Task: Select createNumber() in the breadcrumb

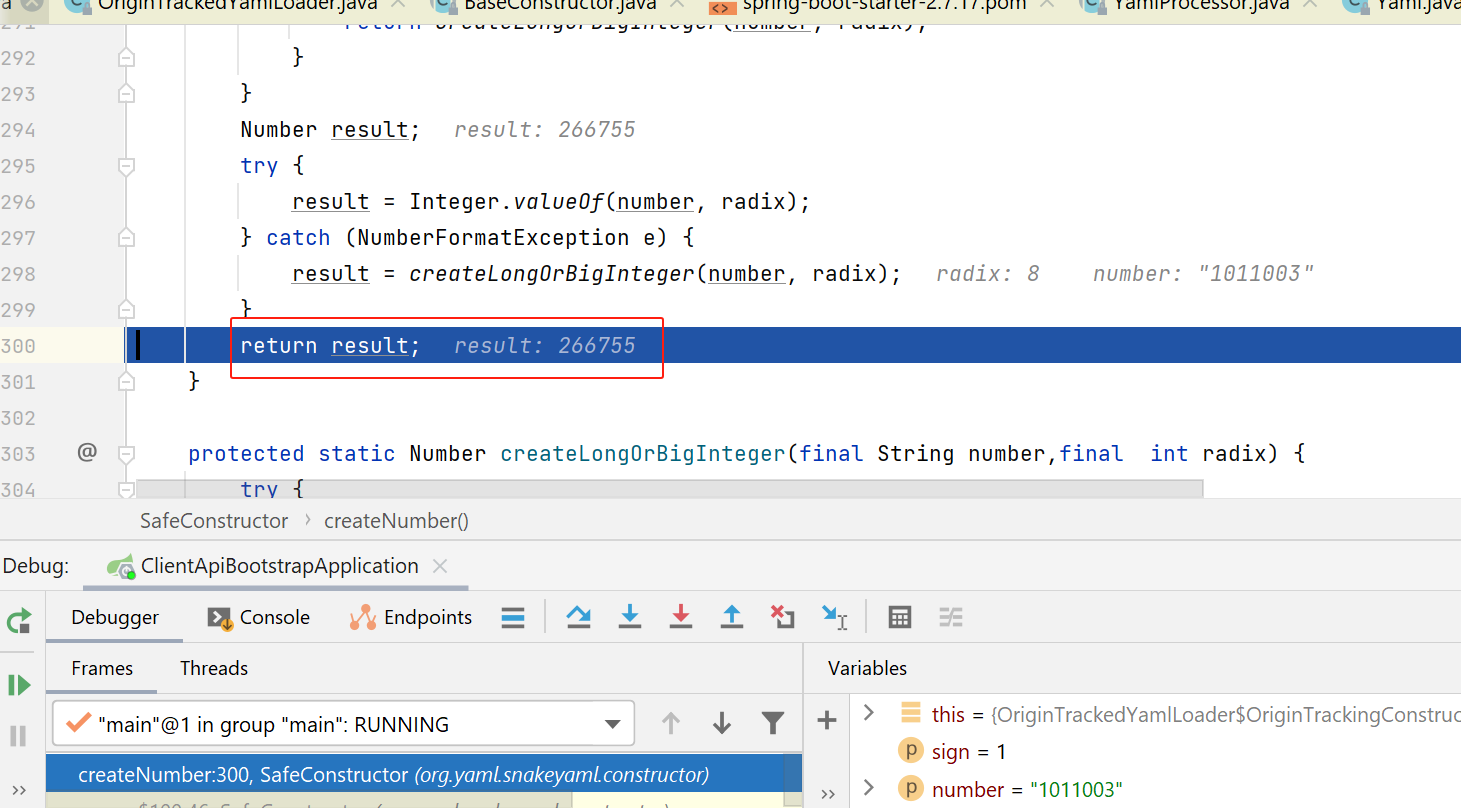Action: [x=396, y=521]
